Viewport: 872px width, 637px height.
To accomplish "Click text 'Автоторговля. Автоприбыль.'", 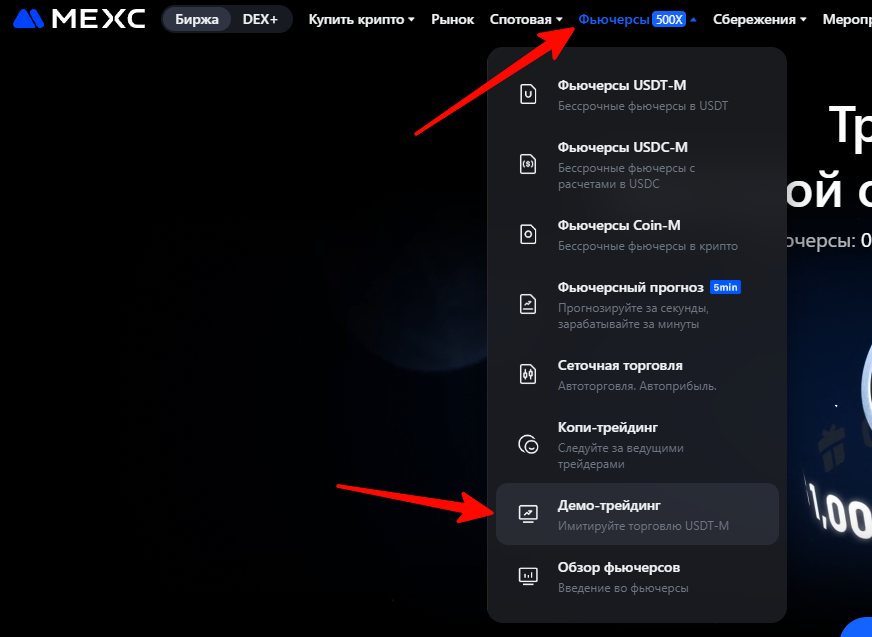I will 637,386.
